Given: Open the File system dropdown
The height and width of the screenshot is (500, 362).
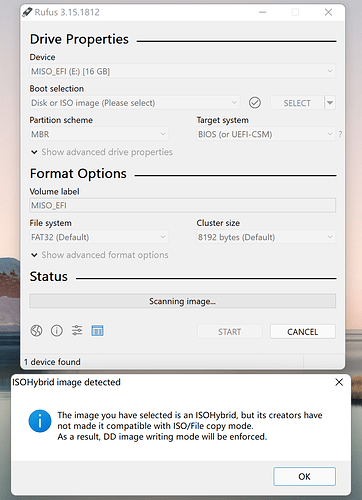Looking at the screenshot, I should click(x=99, y=237).
